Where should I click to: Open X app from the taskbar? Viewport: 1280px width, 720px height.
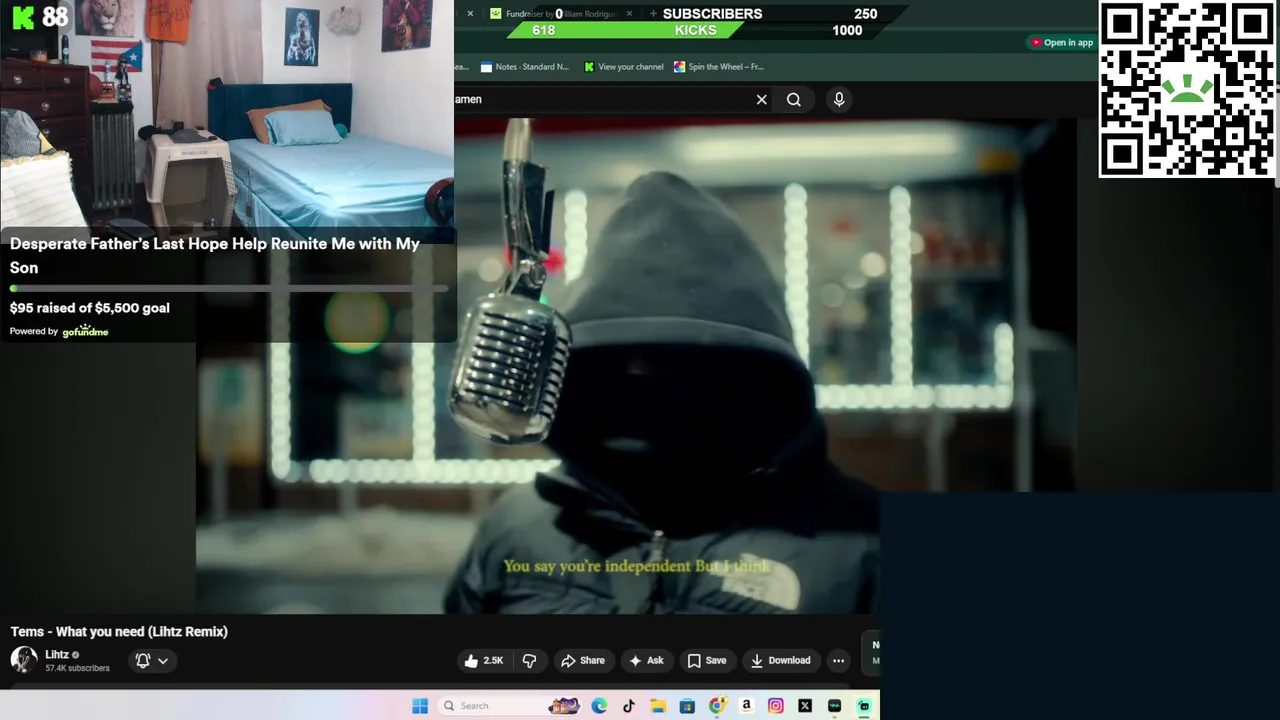(x=805, y=706)
